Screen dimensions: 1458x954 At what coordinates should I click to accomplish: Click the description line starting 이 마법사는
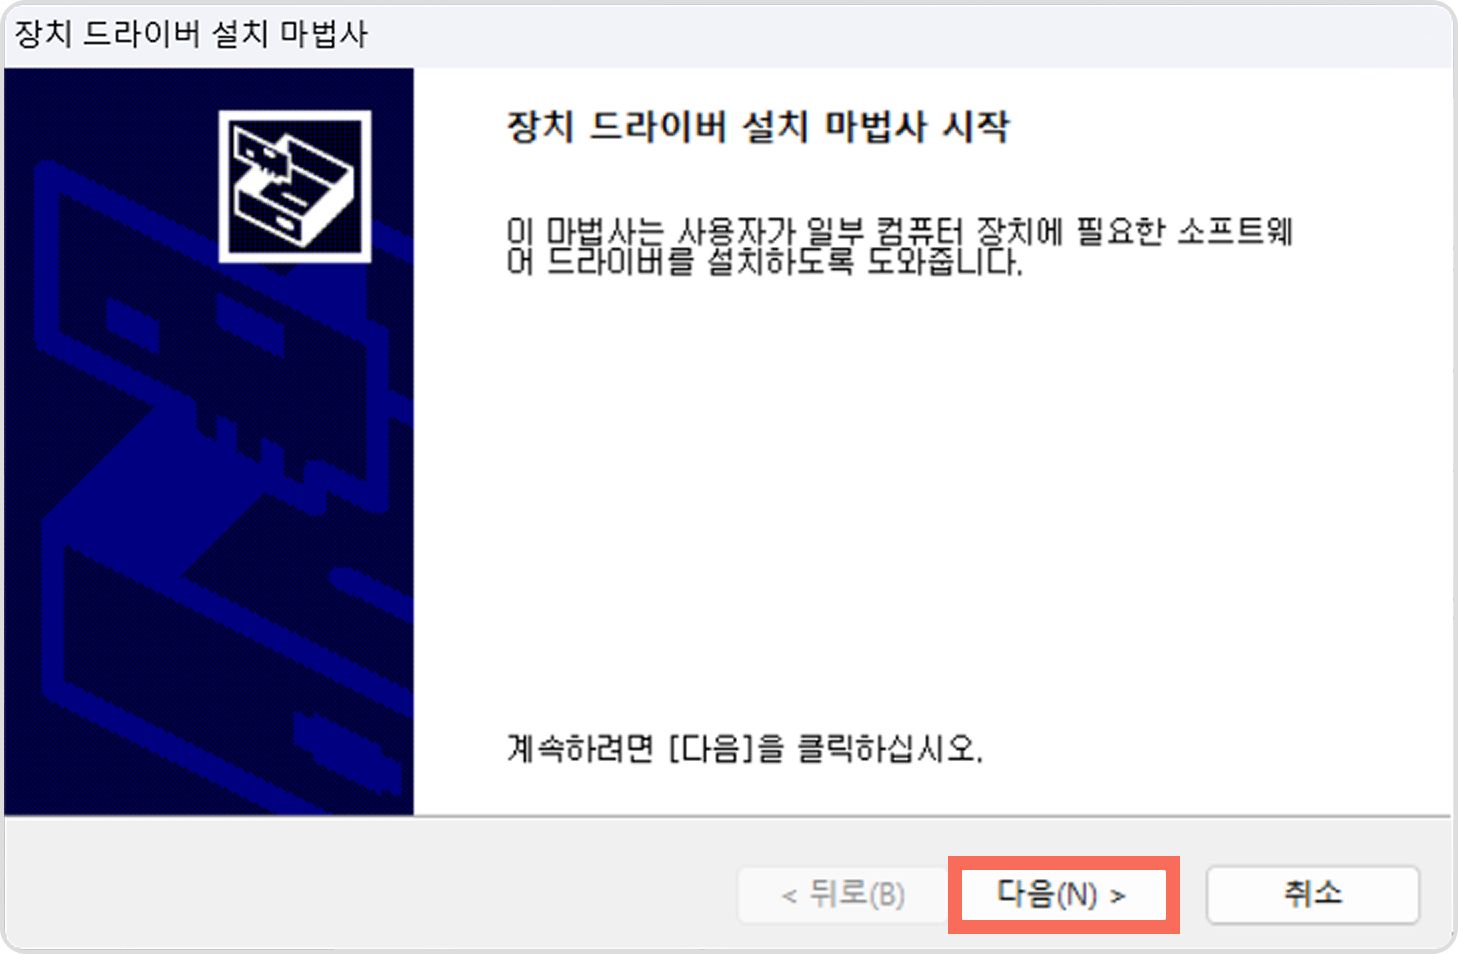(900, 231)
